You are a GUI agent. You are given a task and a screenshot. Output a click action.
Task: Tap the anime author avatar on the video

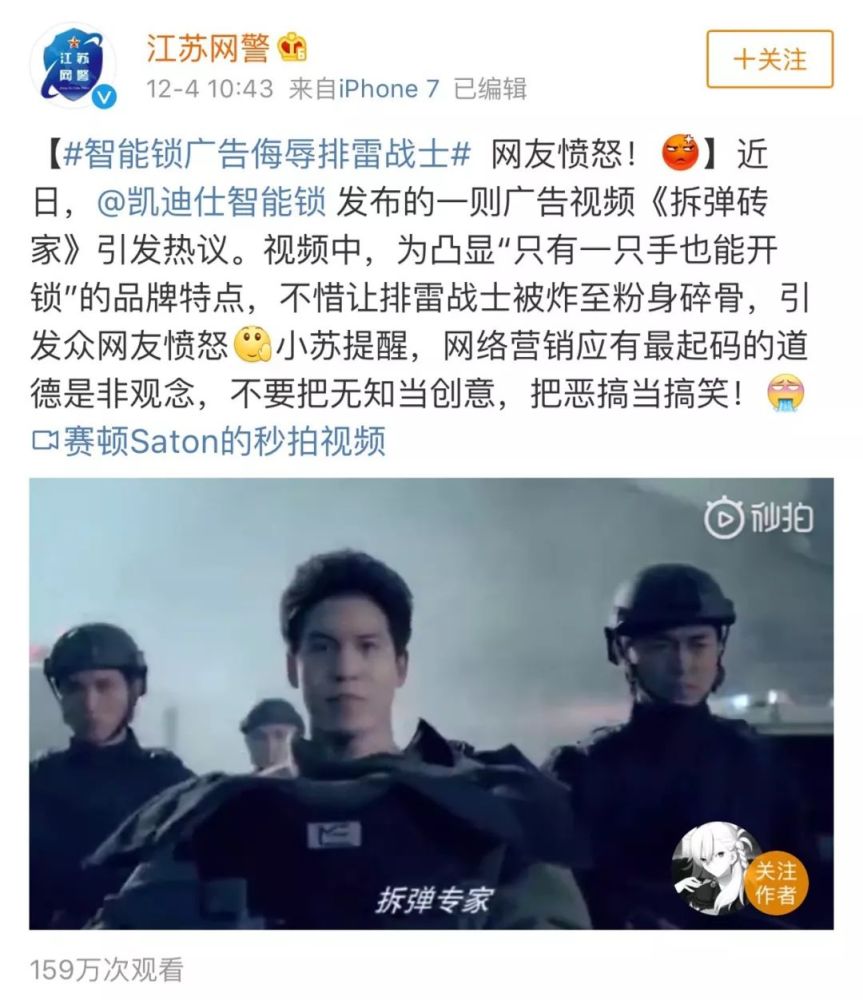click(x=718, y=869)
